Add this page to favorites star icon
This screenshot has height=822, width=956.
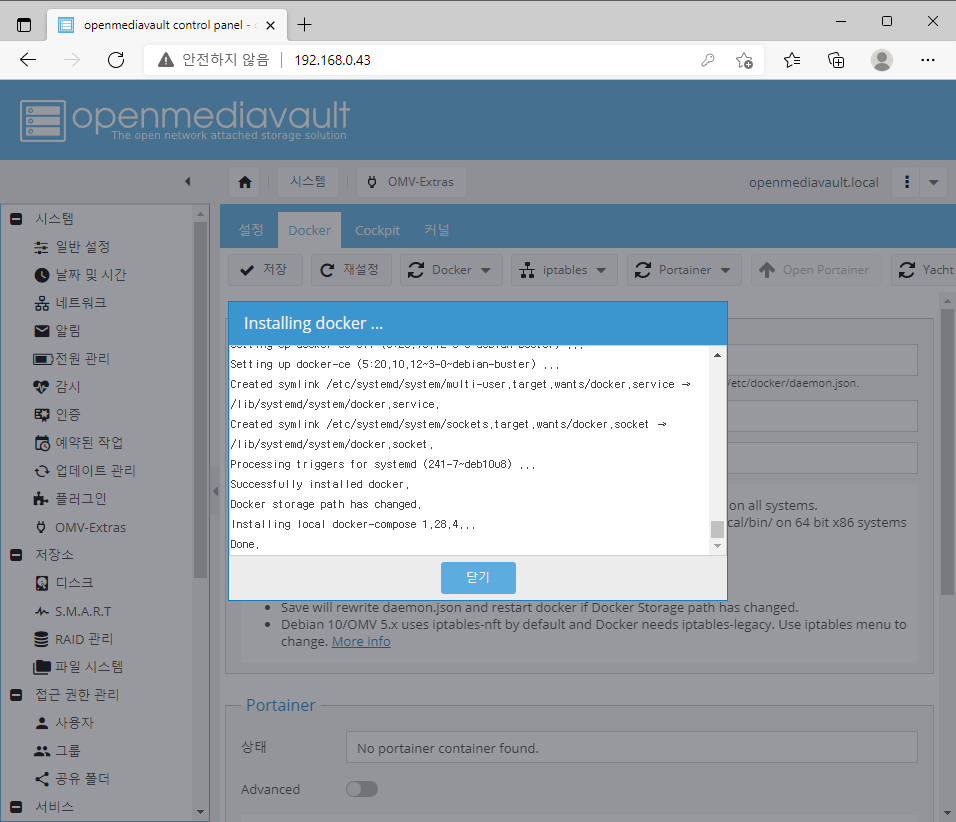pos(744,60)
